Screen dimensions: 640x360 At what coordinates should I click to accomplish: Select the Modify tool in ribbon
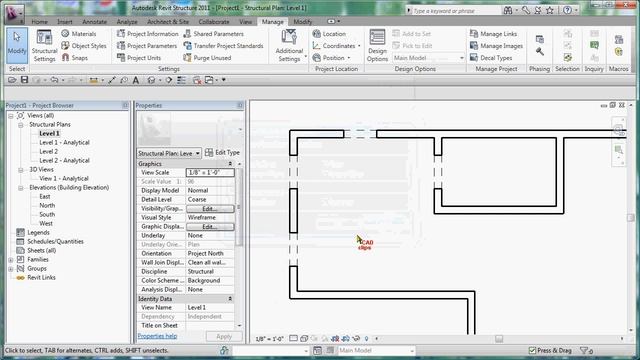point(17,45)
